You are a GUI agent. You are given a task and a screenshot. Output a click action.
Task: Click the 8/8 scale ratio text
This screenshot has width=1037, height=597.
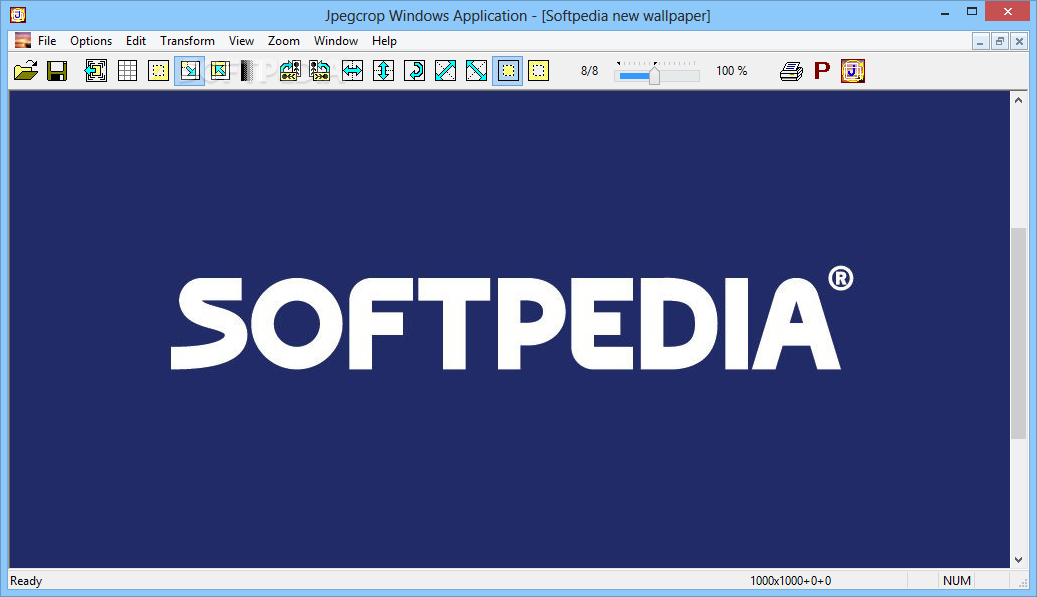click(x=589, y=71)
